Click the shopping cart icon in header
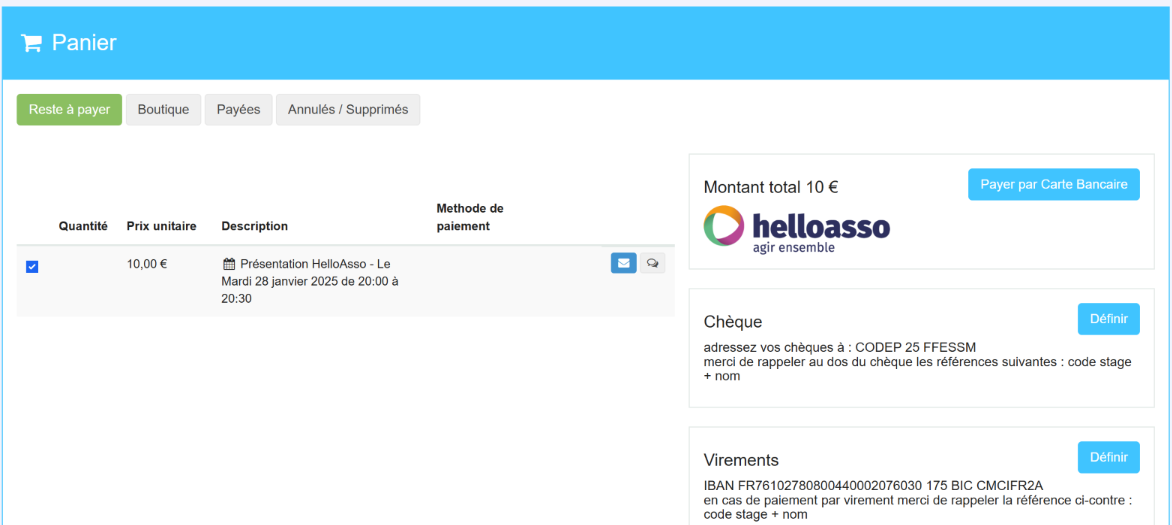Viewport: 1172px width, 525px height. click(x=31, y=43)
